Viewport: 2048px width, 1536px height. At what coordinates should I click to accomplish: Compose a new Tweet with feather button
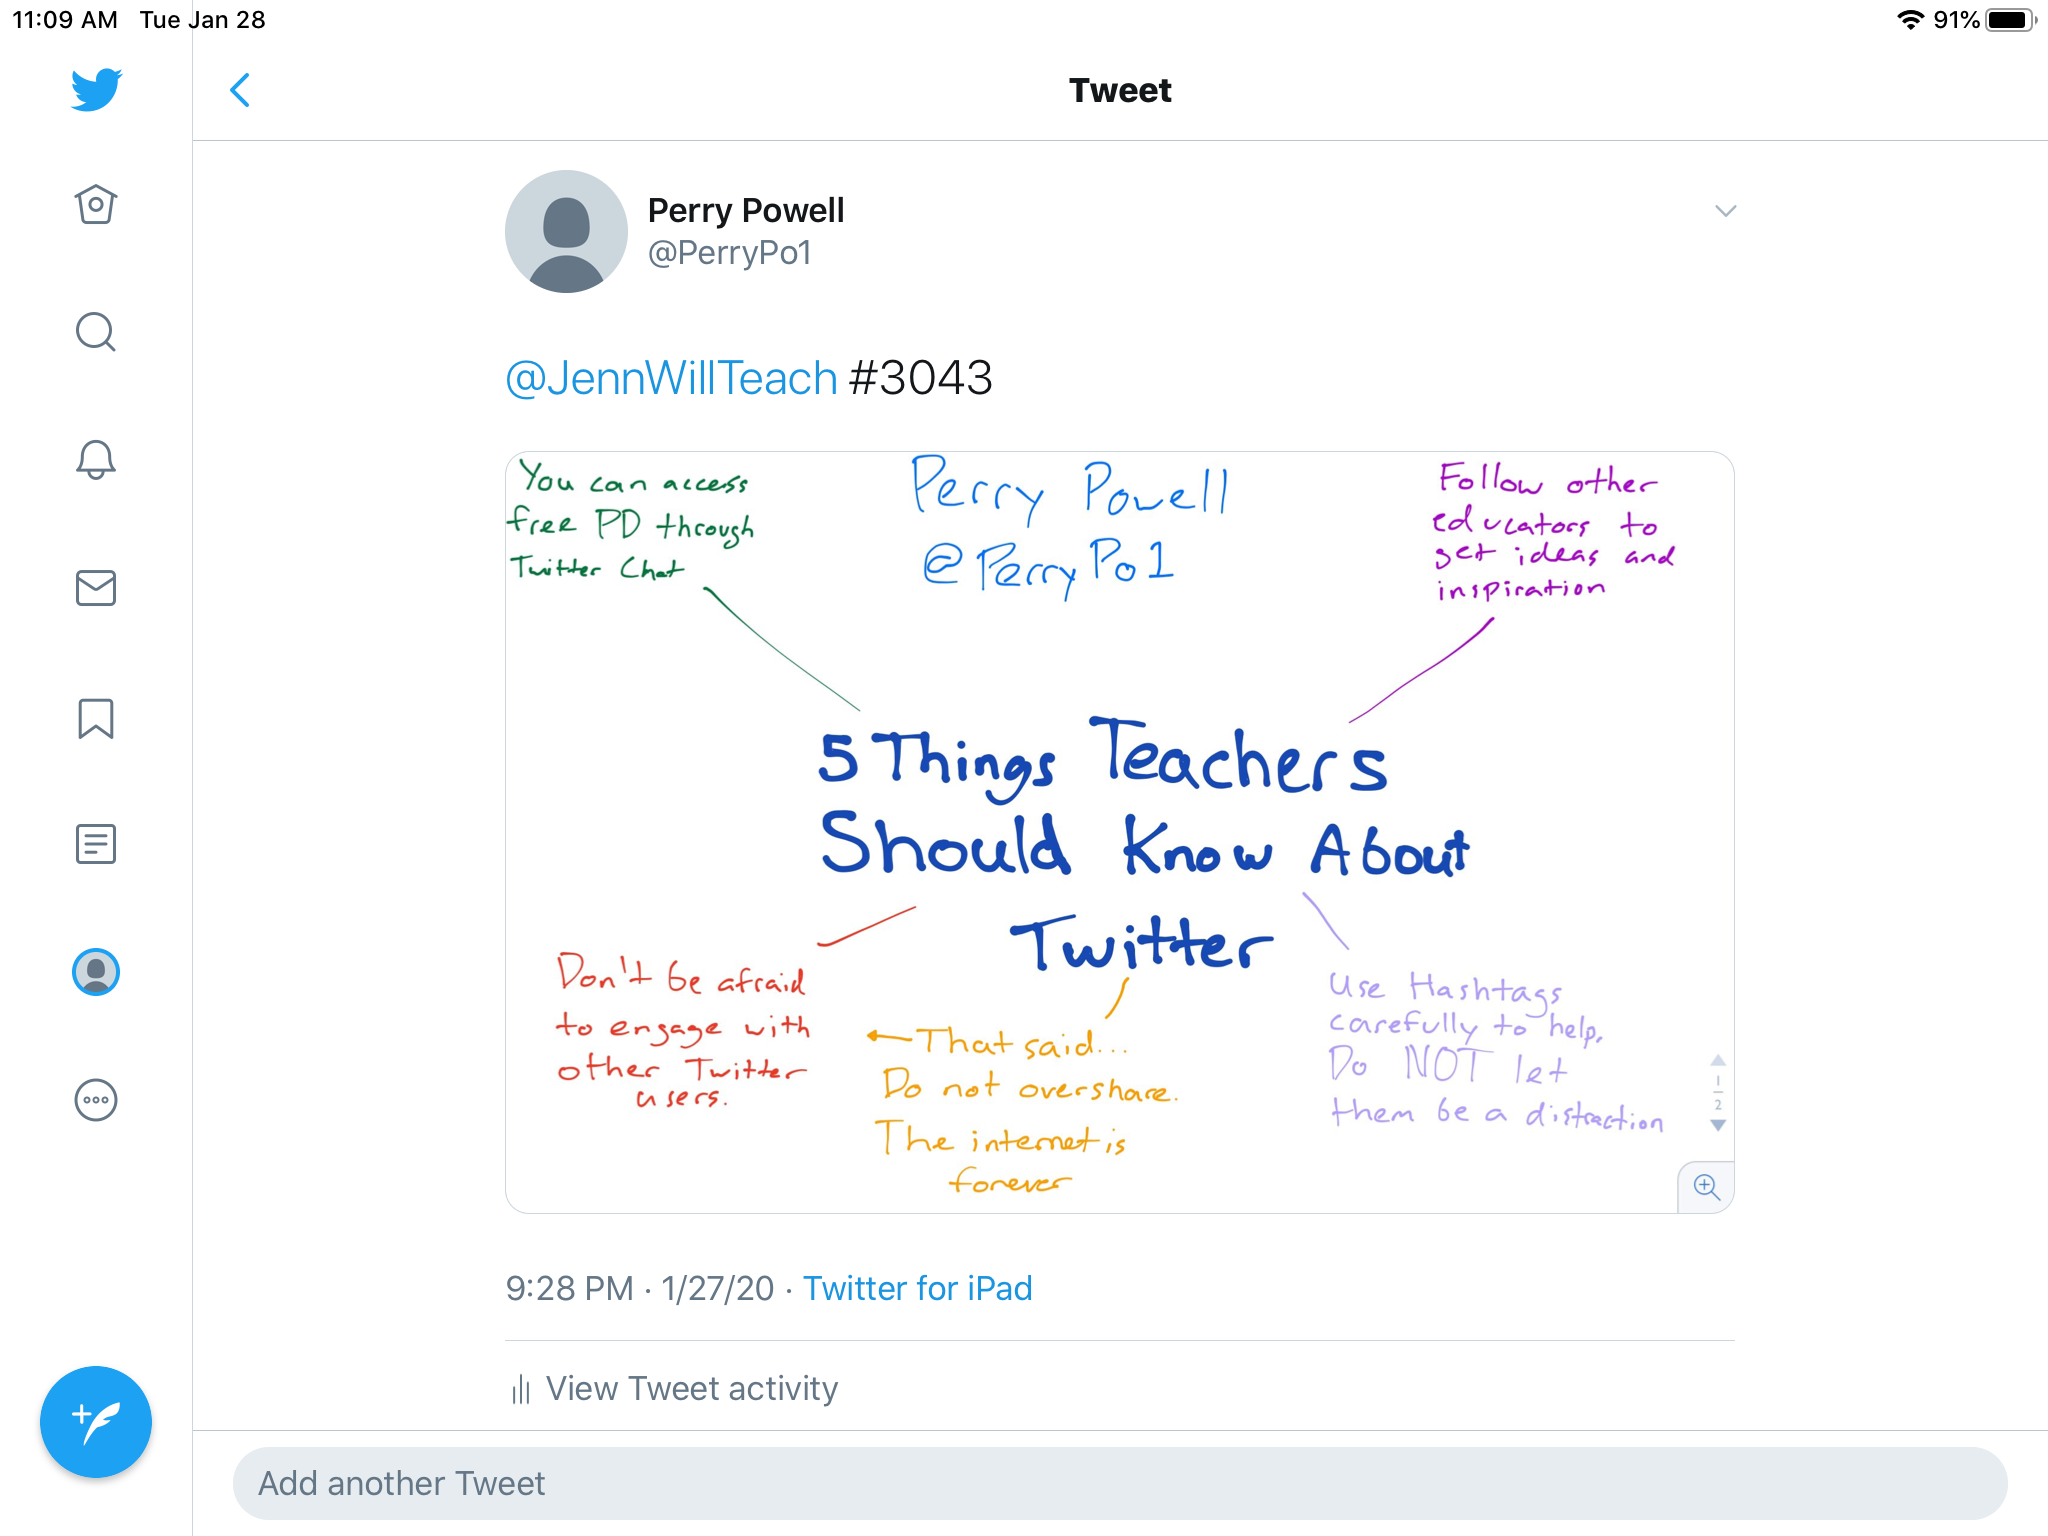[96, 1421]
